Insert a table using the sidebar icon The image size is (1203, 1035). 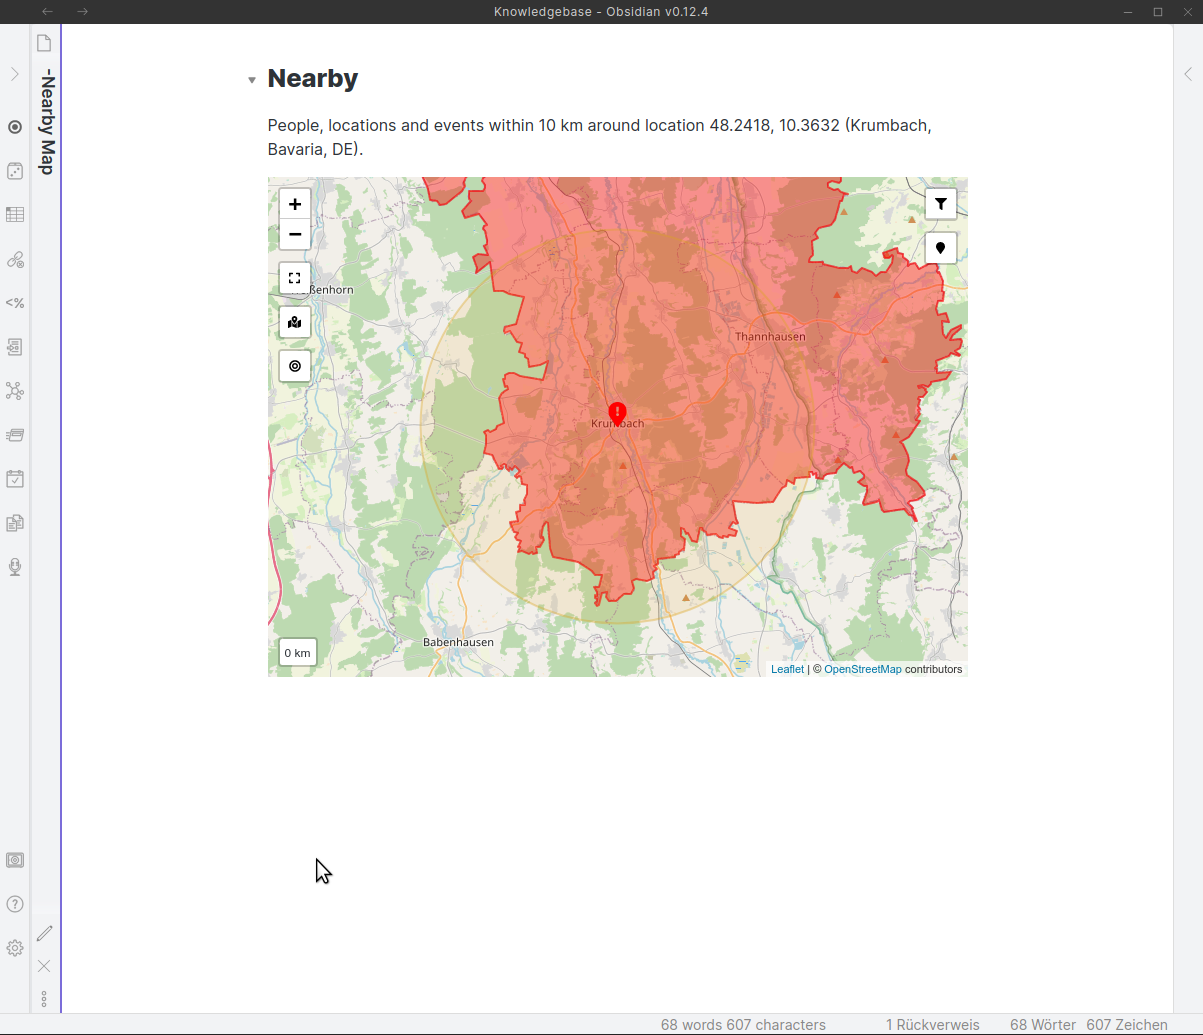coord(15,214)
